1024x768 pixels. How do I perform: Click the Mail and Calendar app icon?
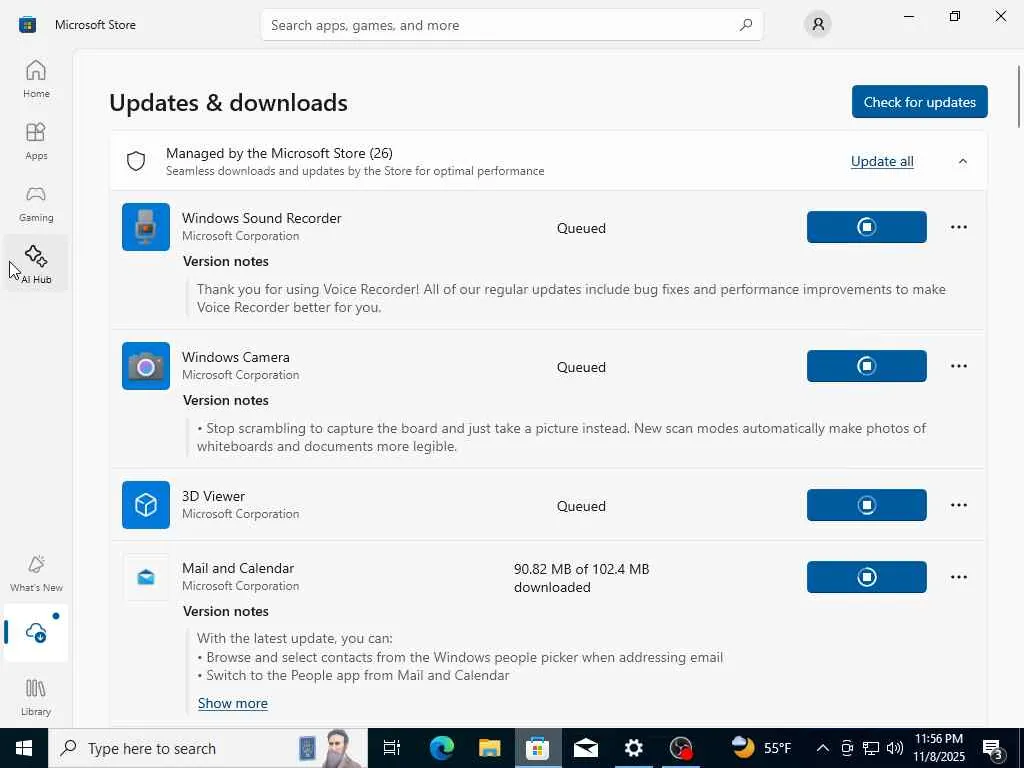146,577
